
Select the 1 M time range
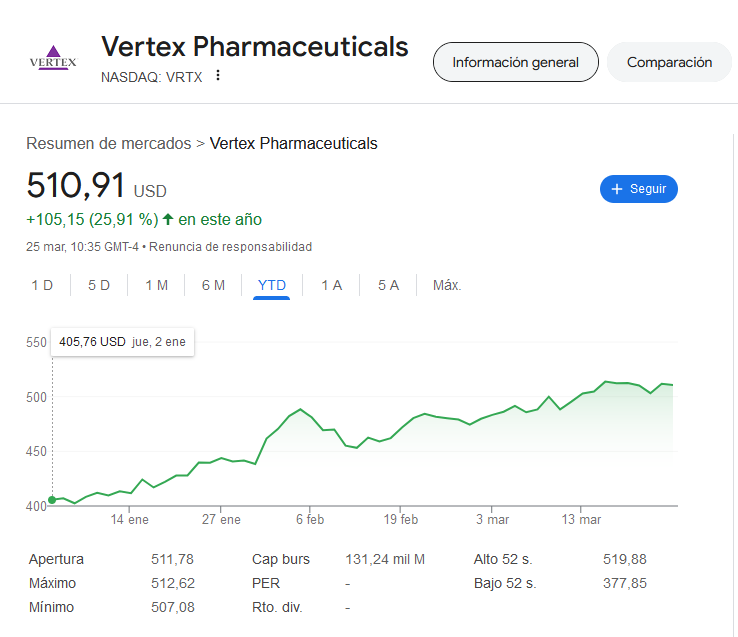[156, 285]
